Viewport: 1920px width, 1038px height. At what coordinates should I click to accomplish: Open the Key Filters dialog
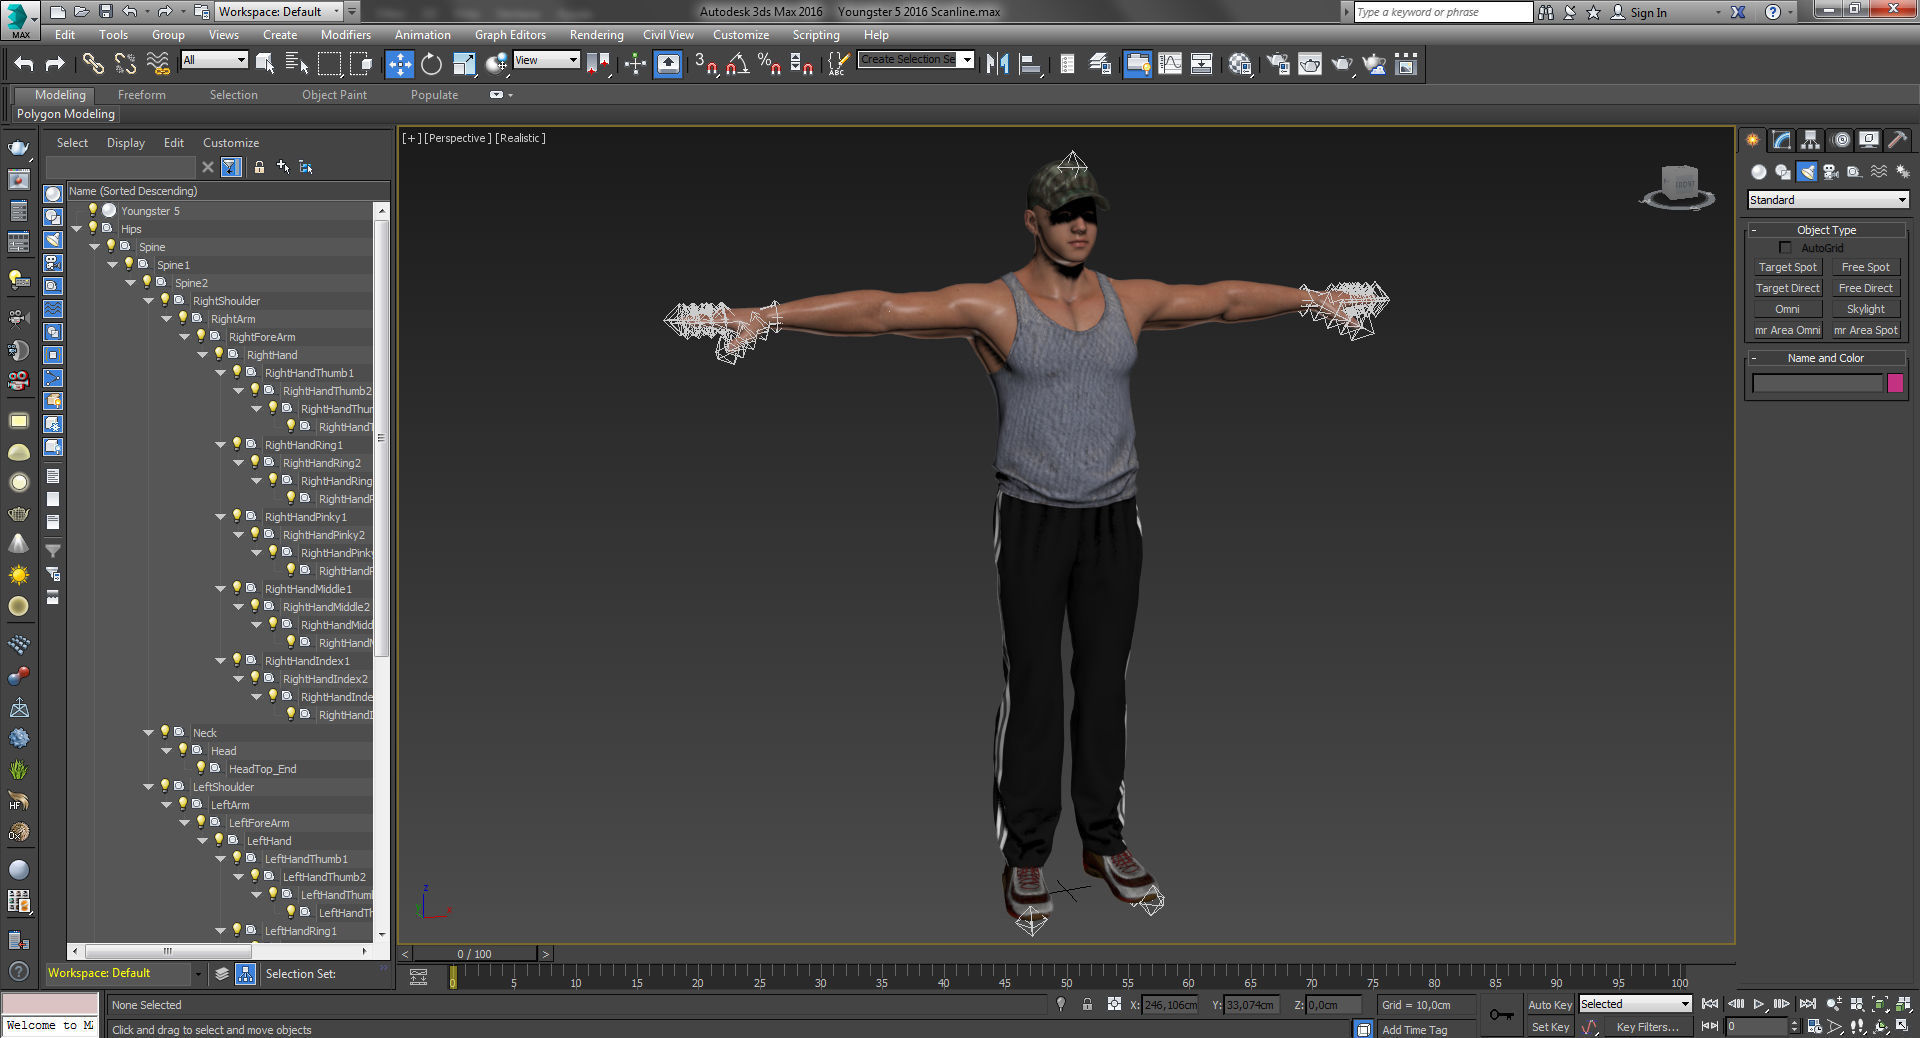[1647, 1027]
